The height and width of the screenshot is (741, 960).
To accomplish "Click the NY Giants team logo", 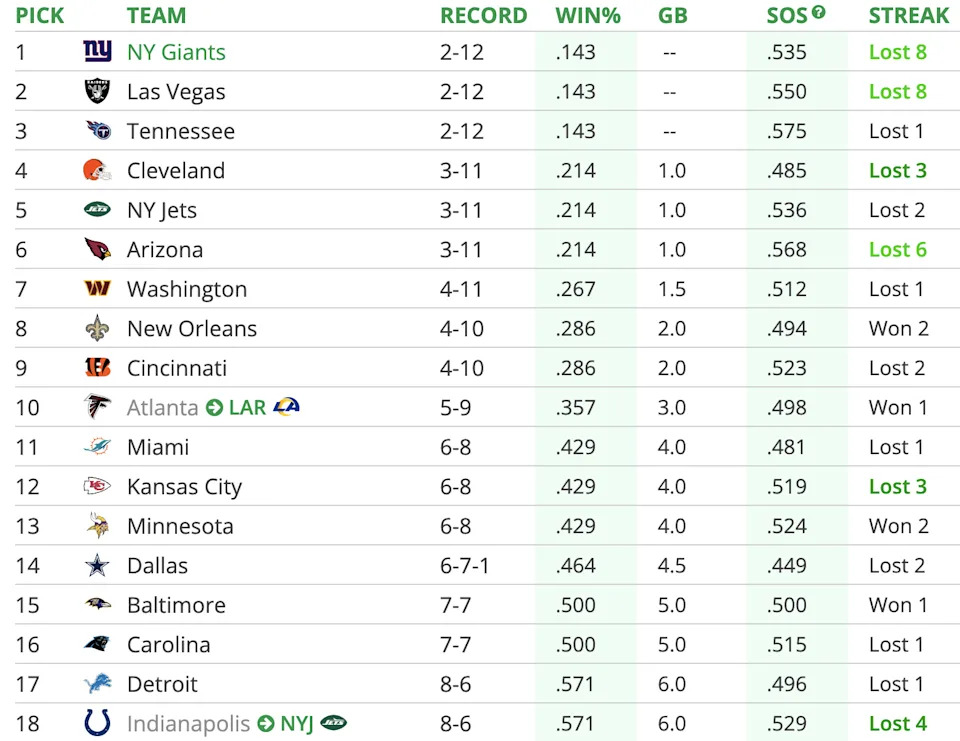I will click(98, 52).
